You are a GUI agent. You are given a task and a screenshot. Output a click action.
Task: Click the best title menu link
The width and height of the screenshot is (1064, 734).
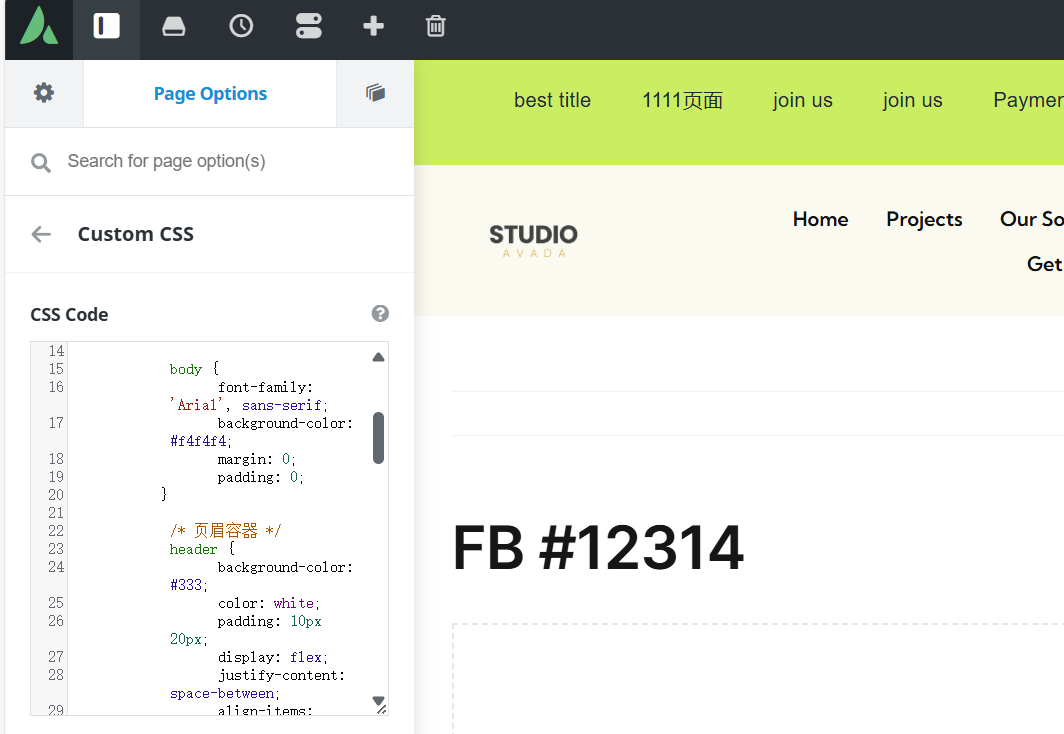tap(552, 100)
